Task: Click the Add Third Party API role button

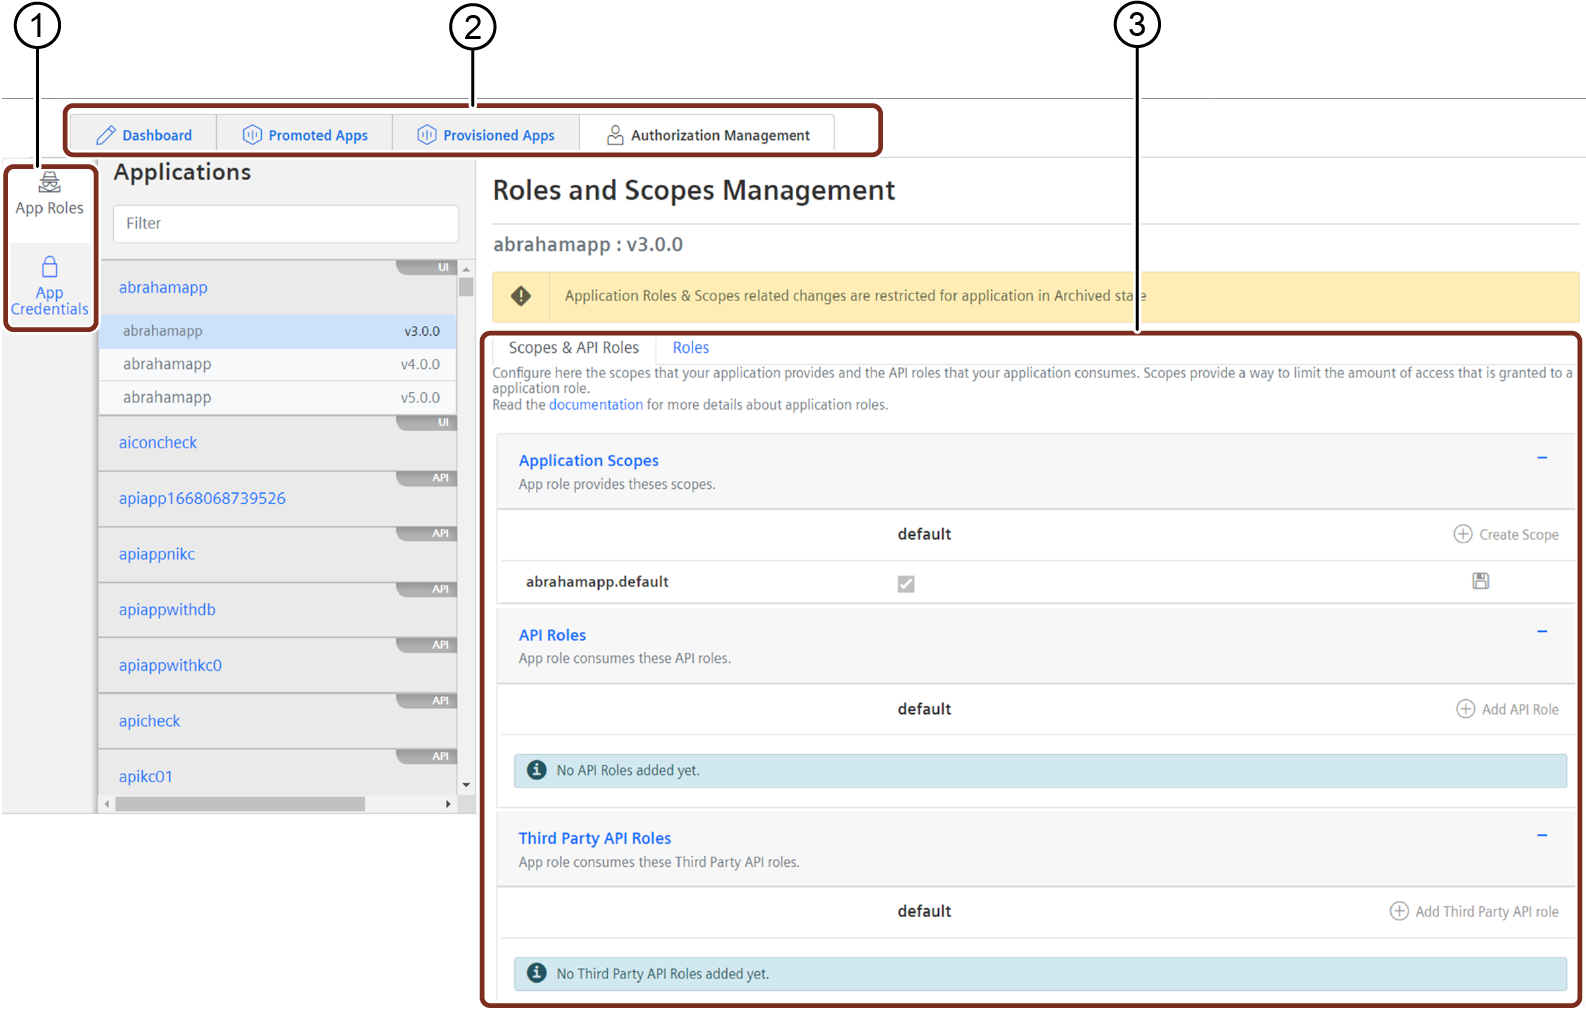Action: coord(1475,911)
